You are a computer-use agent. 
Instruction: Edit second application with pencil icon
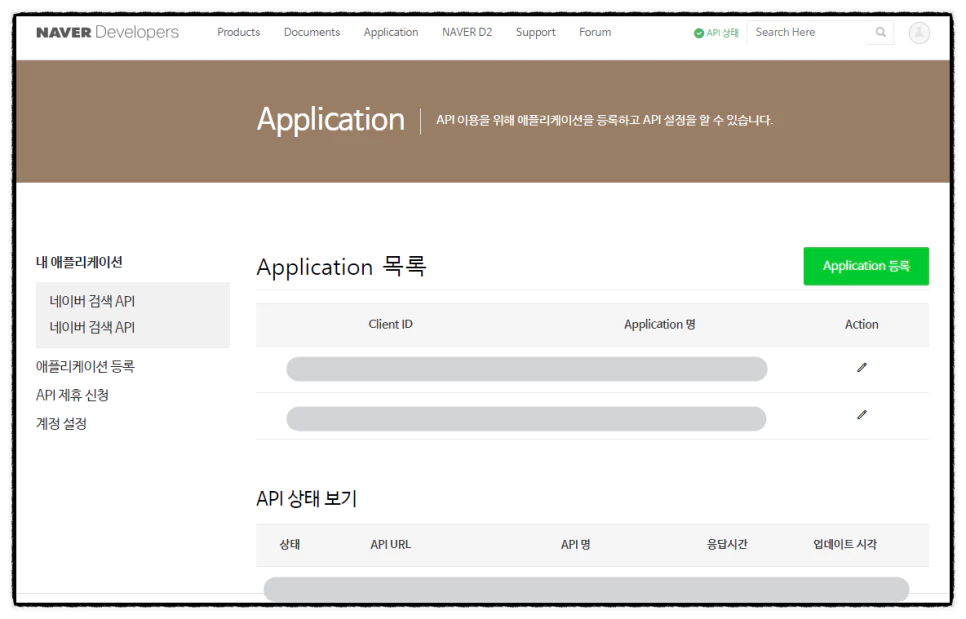[x=862, y=415]
